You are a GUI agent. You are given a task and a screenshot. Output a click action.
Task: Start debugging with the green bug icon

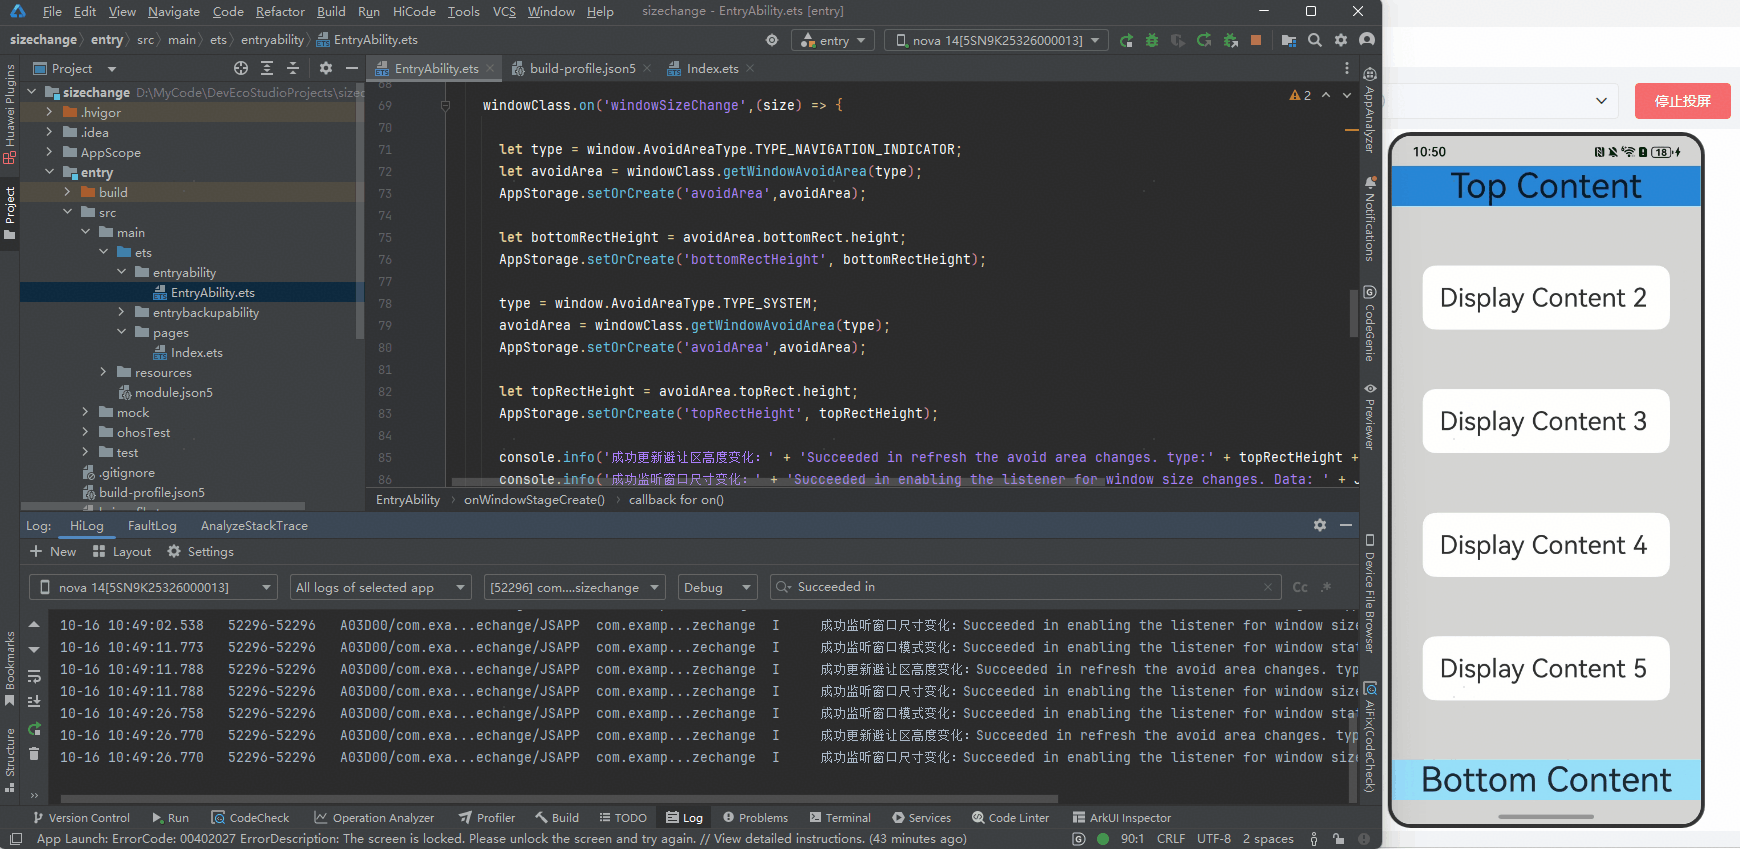click(x=1152, y=40)
